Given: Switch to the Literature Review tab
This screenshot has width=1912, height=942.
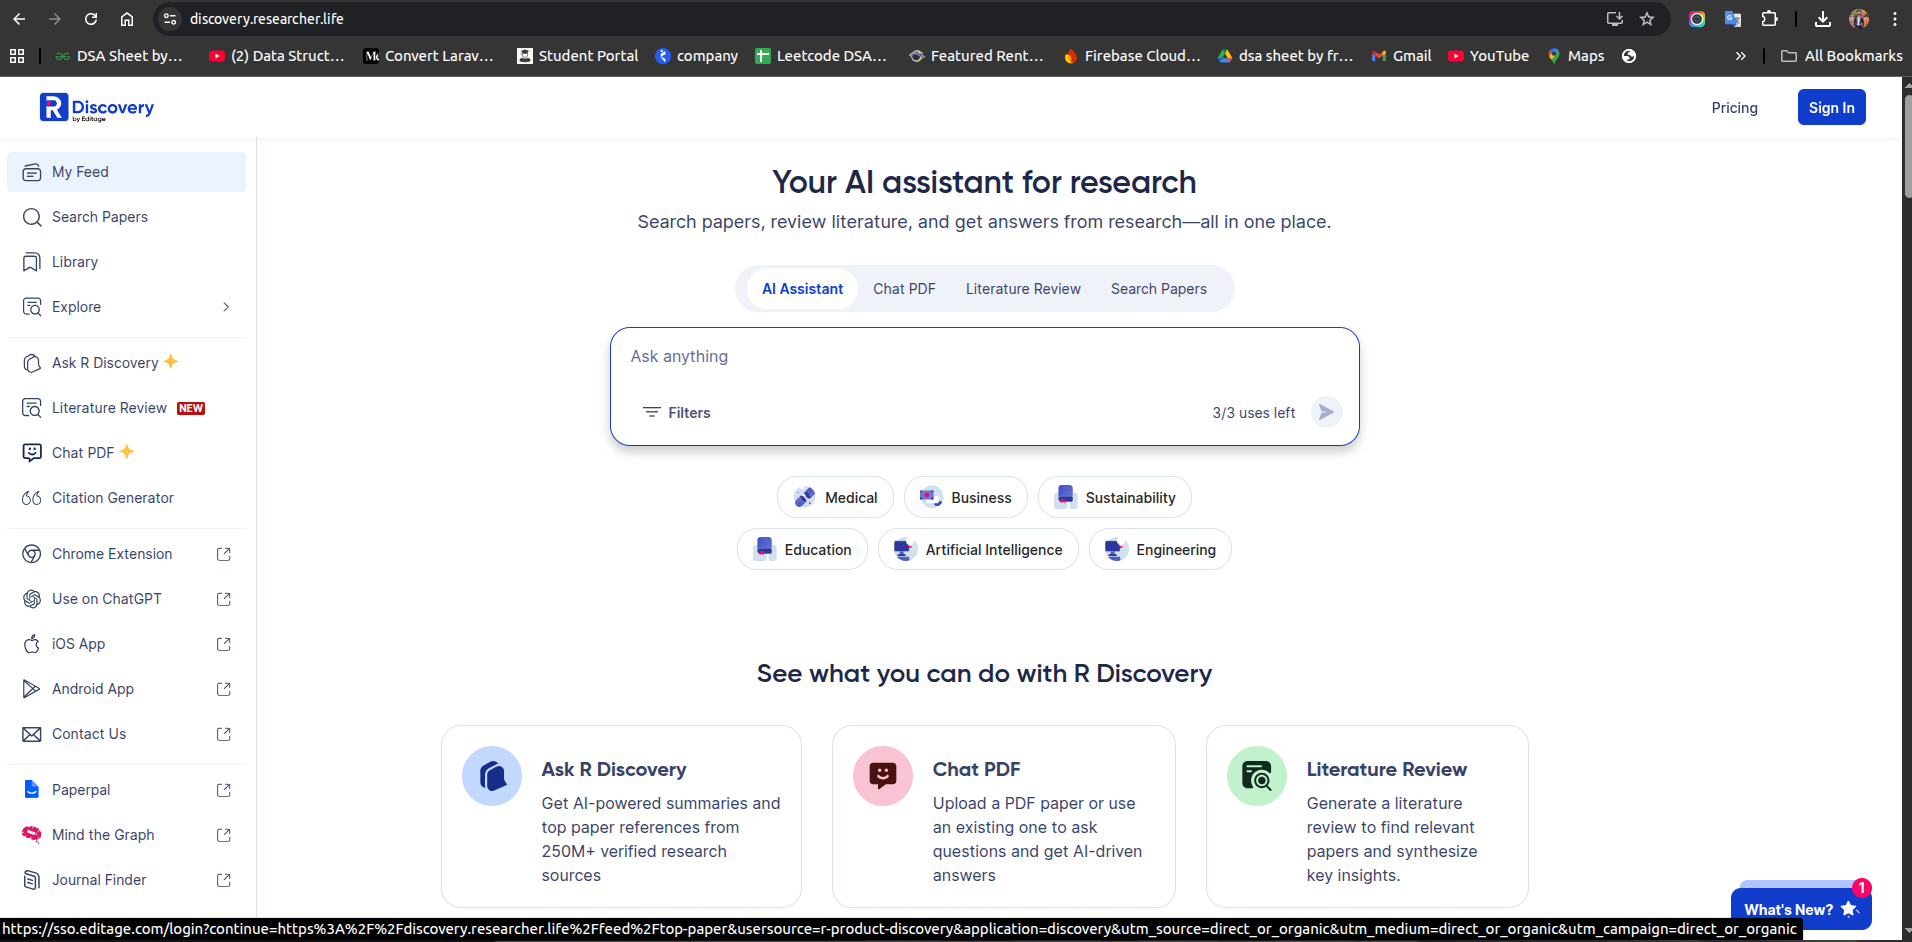Looking at the screenshot, I should (1023, 289).
